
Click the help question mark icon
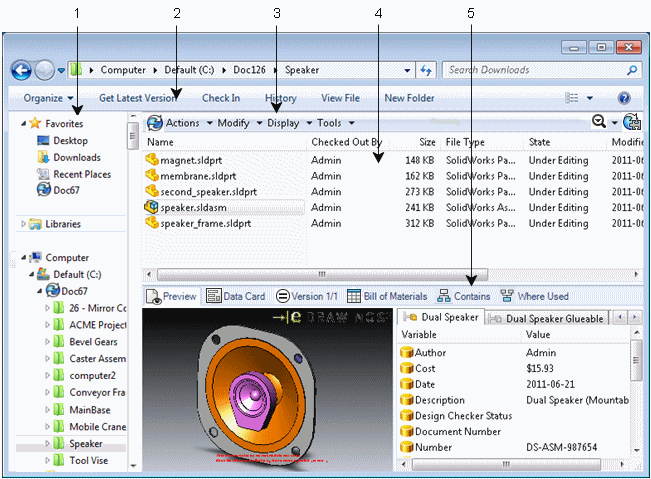pyautogui.click(x=624, y=98)
